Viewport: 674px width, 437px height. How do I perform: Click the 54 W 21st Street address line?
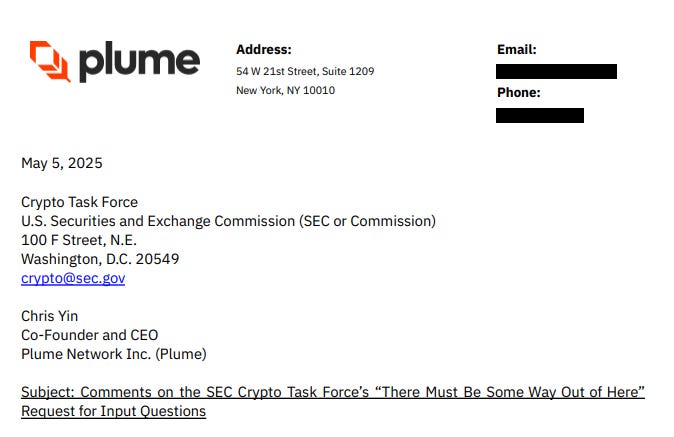click(305, 71)
